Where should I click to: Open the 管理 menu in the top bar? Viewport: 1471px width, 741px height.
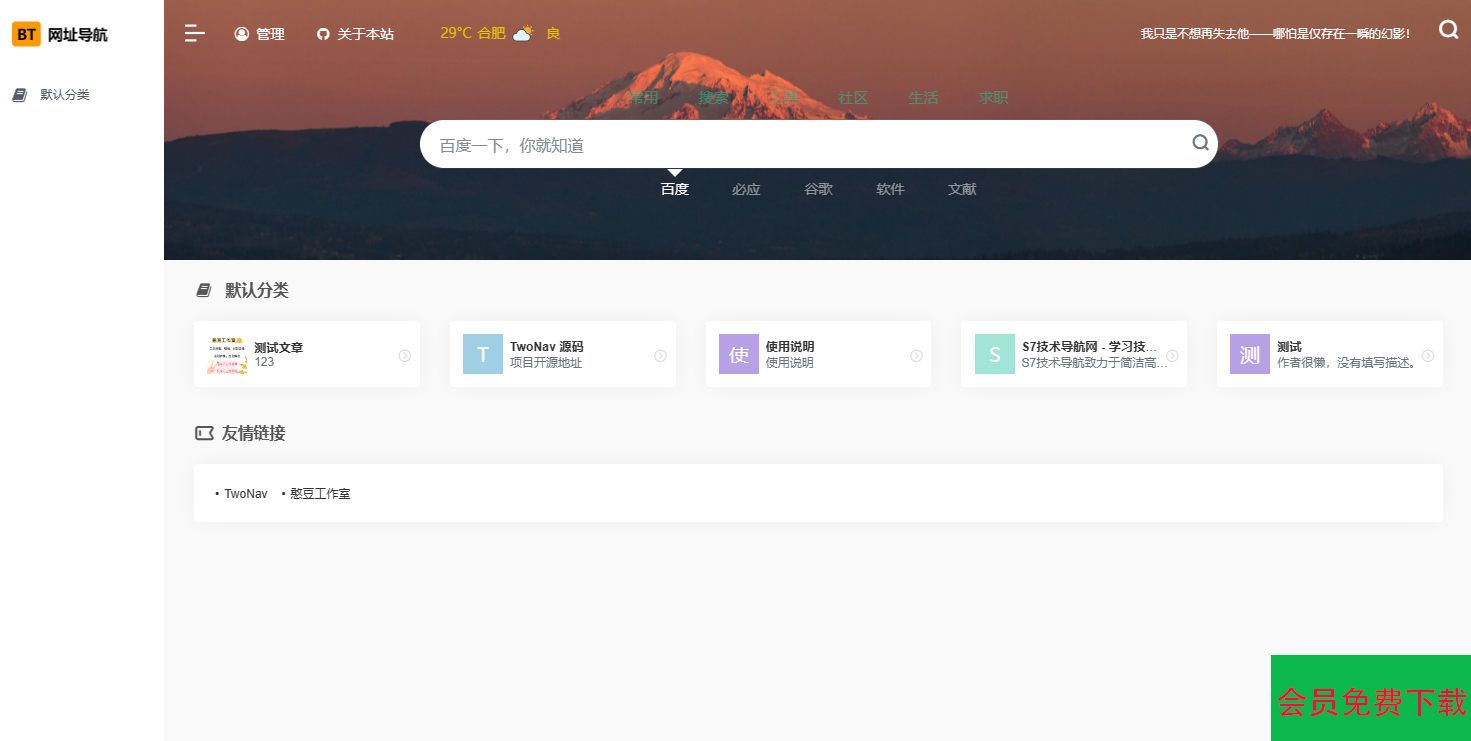pos(260,34)
